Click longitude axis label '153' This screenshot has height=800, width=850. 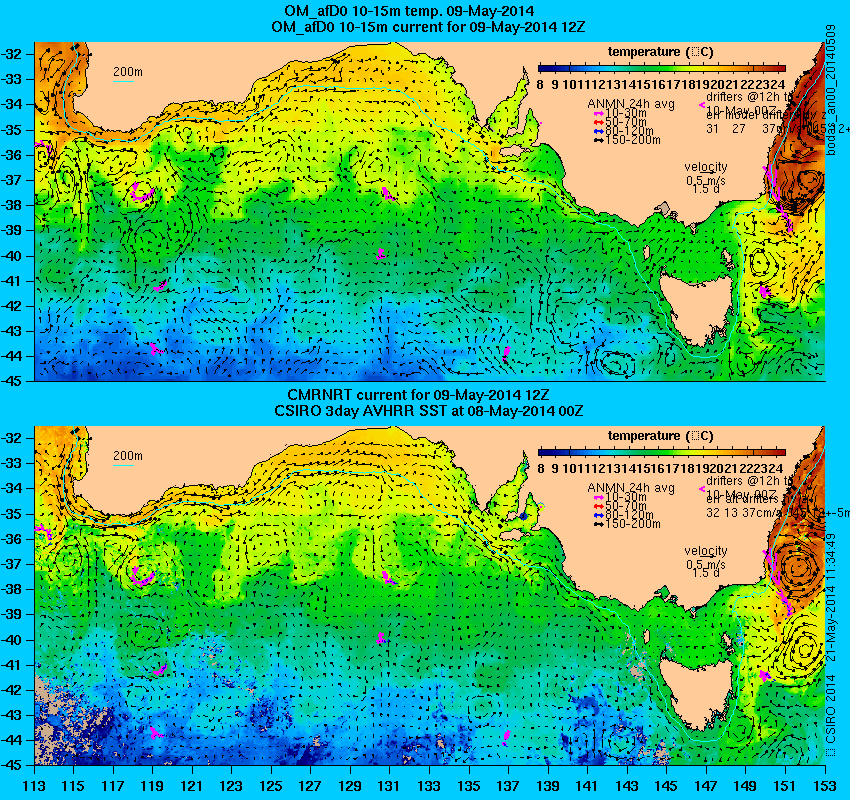pyautogui.click(x=825, y=786)
